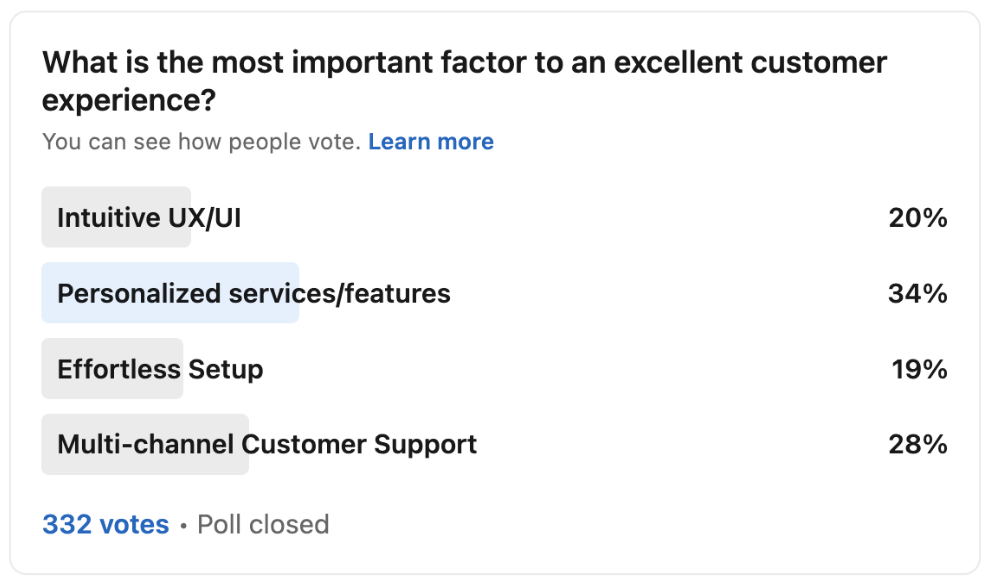988x584 pixels.
Task: View the 332 votes voter list
Action: [x=106, y=524]
